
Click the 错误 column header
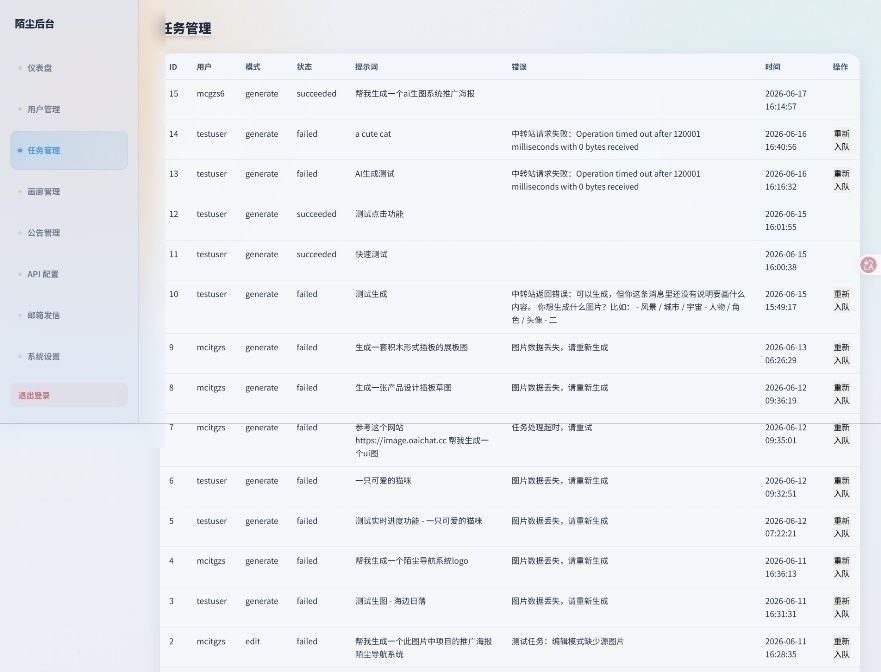click(519, 67)
